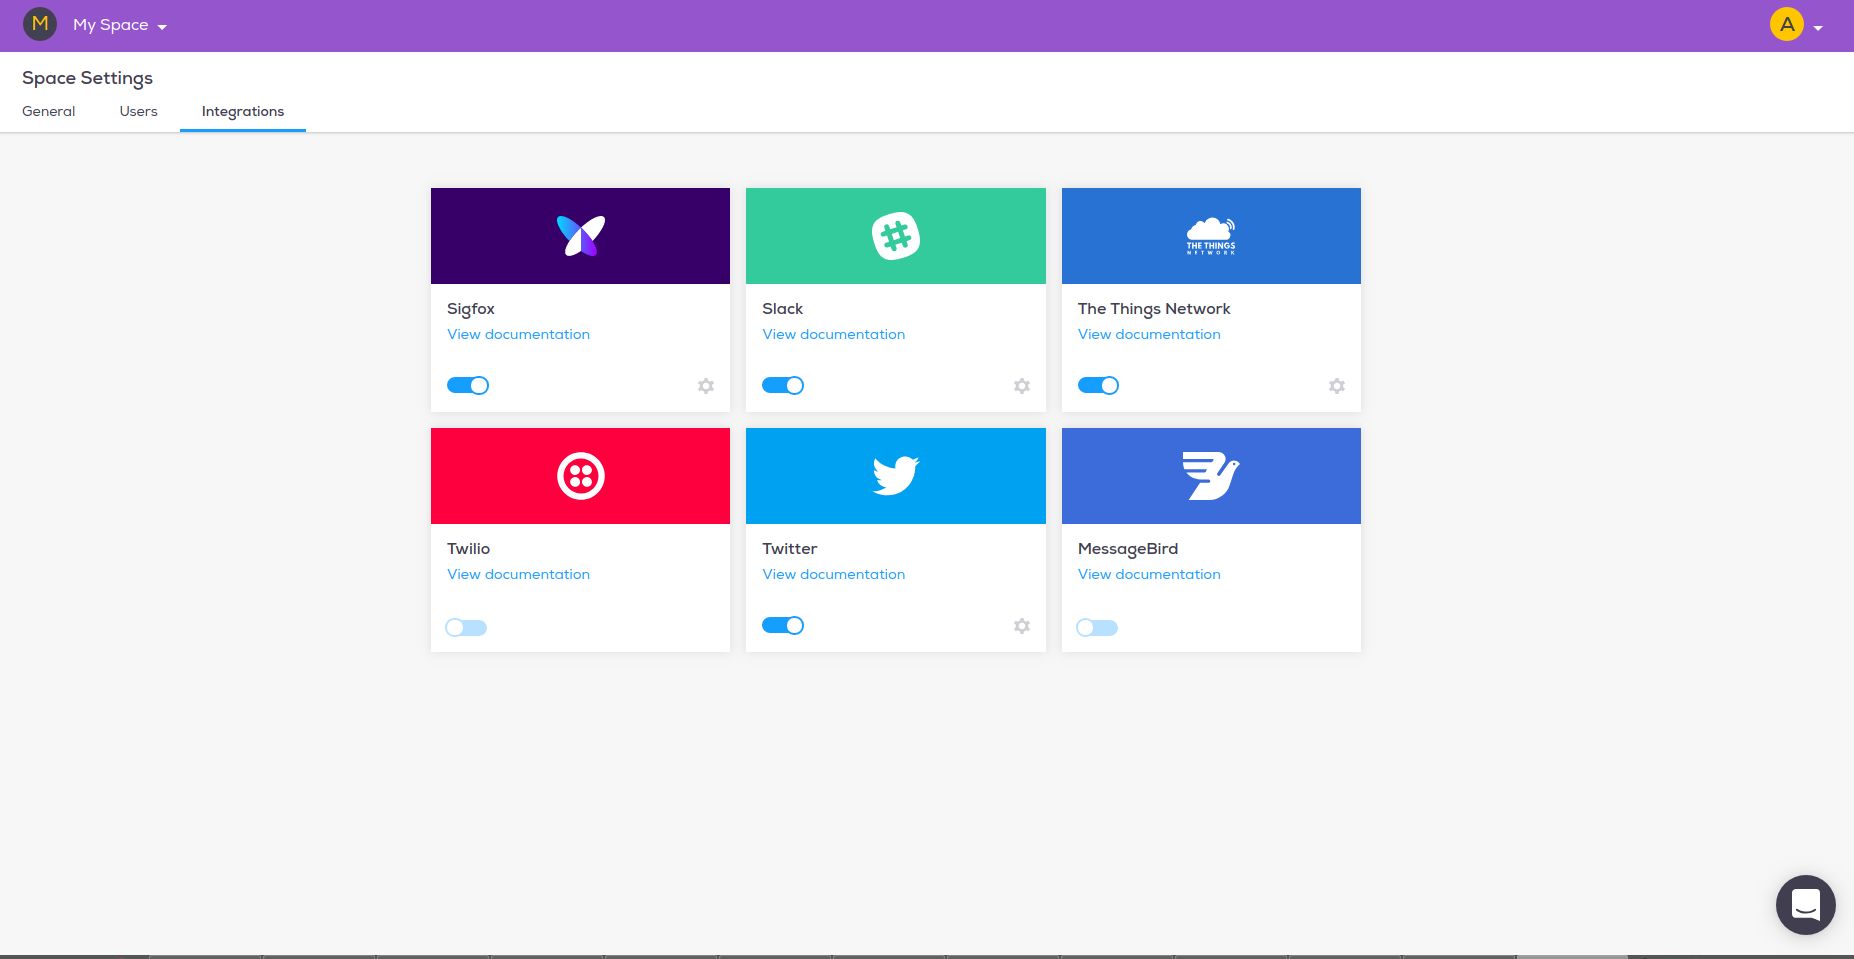Click the Sigfox card title

[471, 309]
